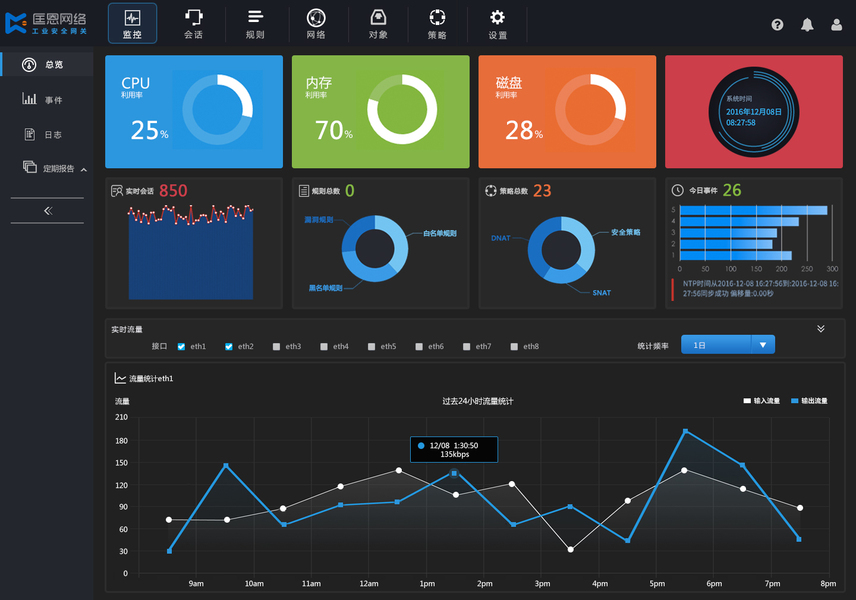856x600 pixels.
Task: Click the 策略总数 count 23
Action: coord(542,191)
